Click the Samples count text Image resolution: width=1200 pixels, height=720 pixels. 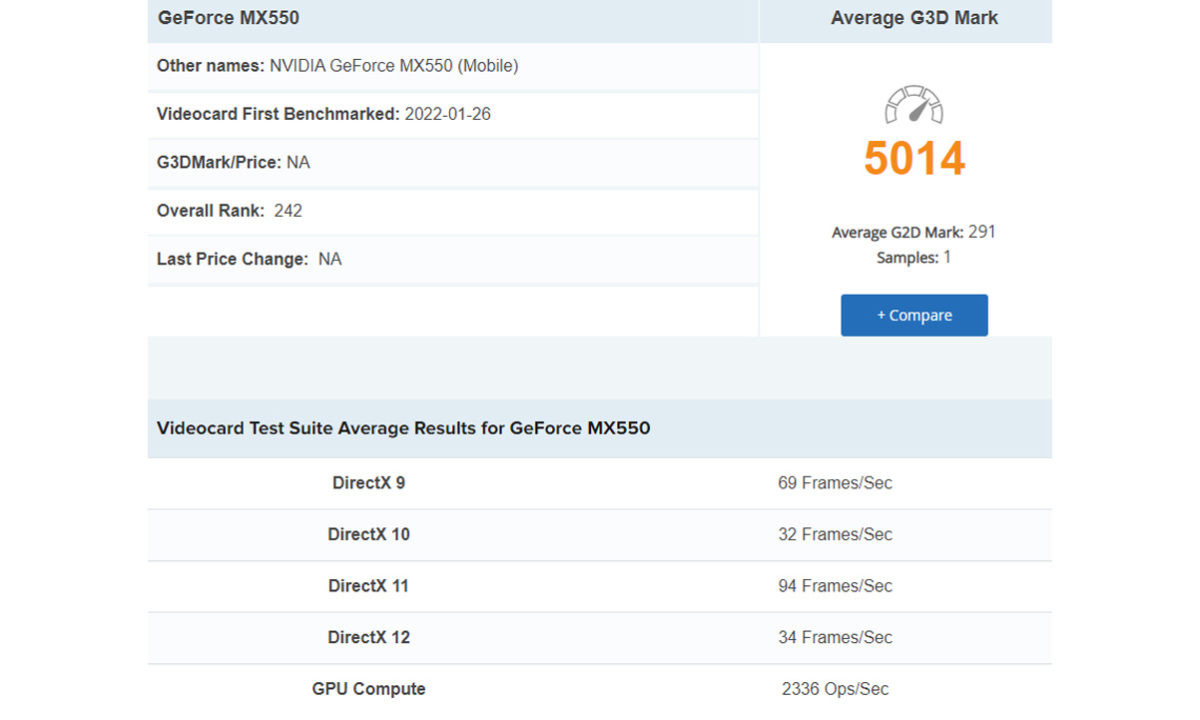tap(914, 258)
